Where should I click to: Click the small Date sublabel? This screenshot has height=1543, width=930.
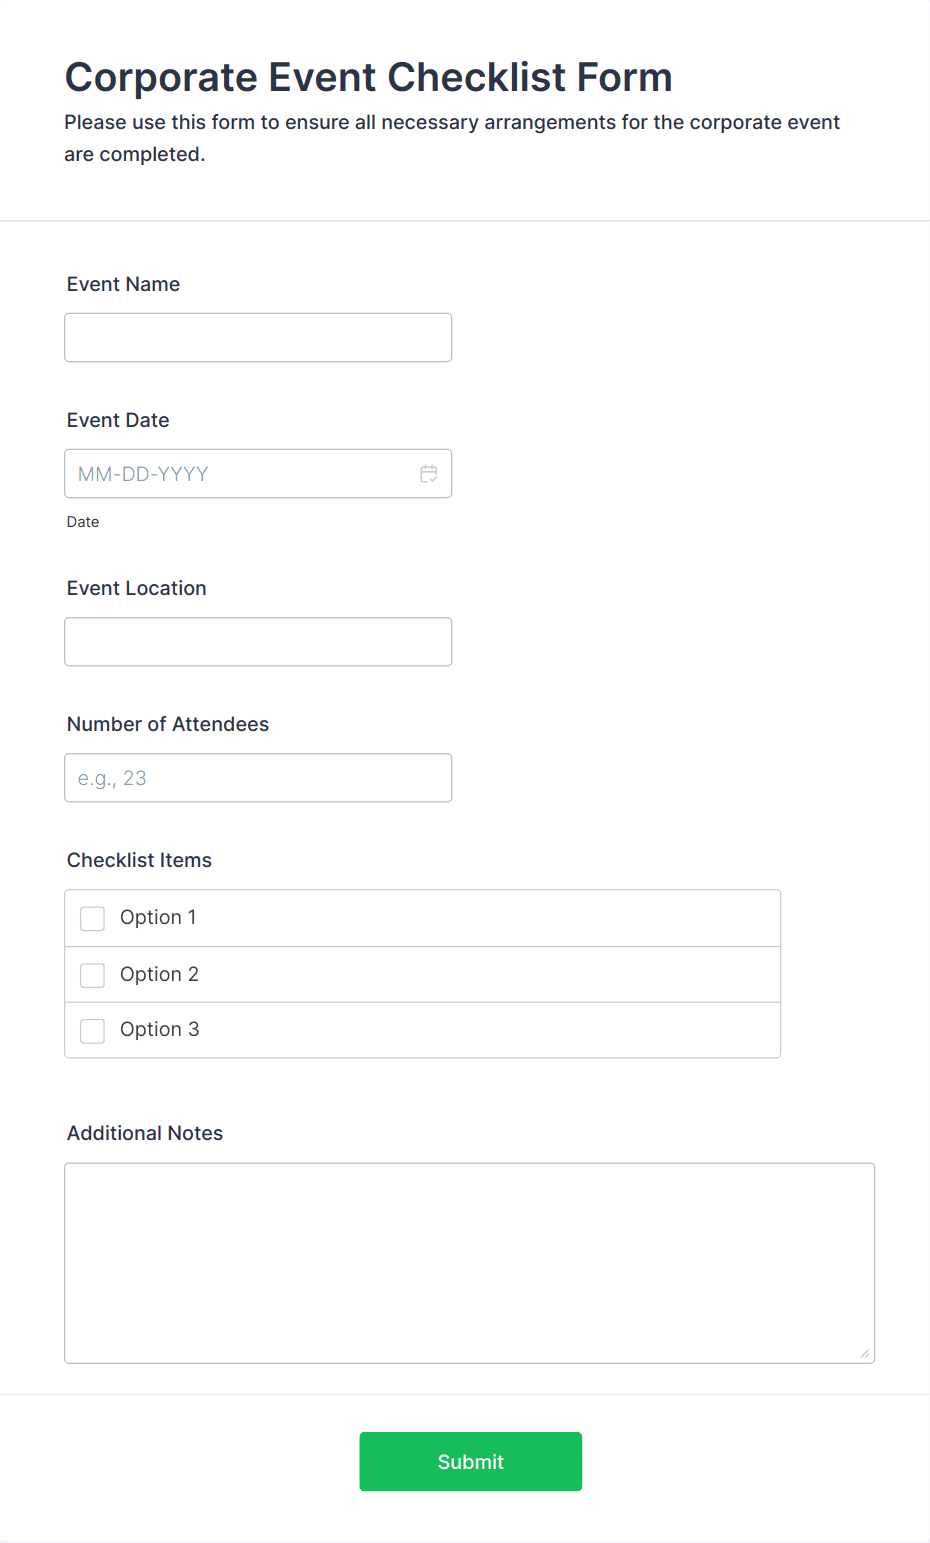pyautogui.click(x=83, y=522)
